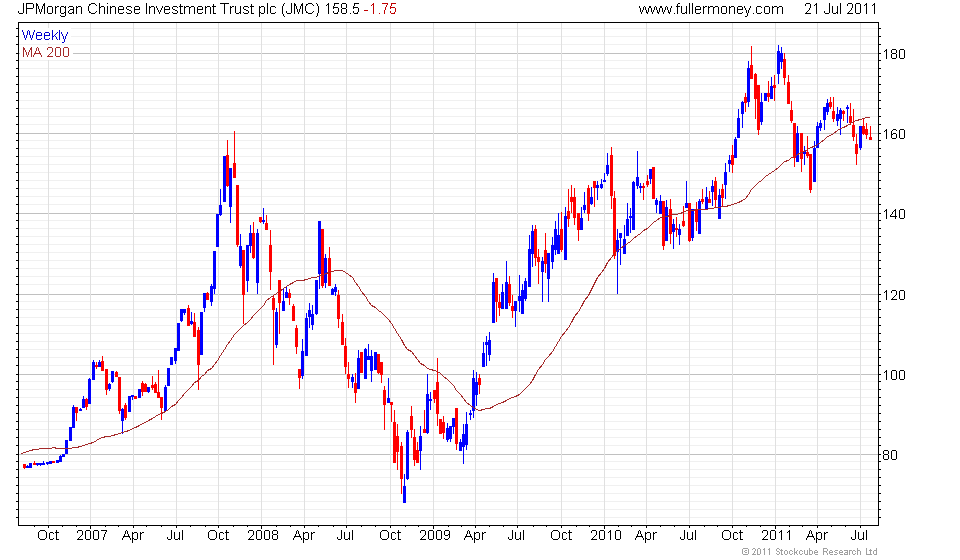
Task: Click the Apr label right after 2010
Action: [646, 535]
